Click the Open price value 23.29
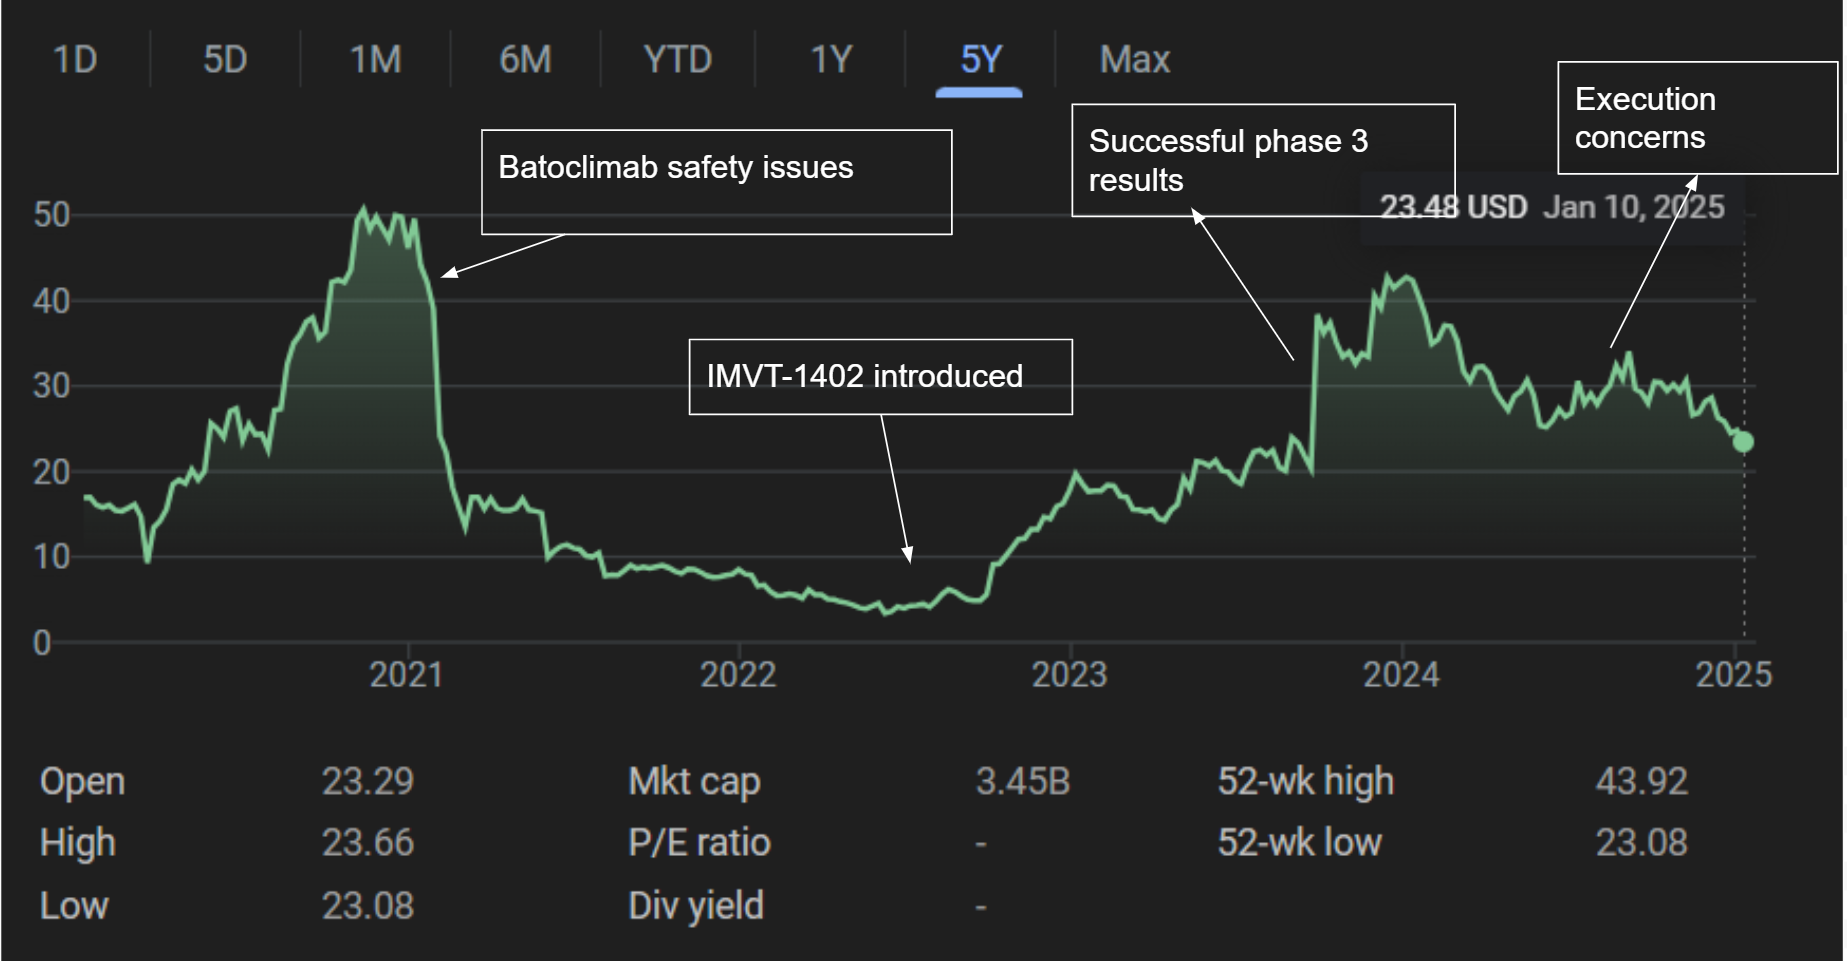The image size is (1847, 961). [x=367, y=781]
